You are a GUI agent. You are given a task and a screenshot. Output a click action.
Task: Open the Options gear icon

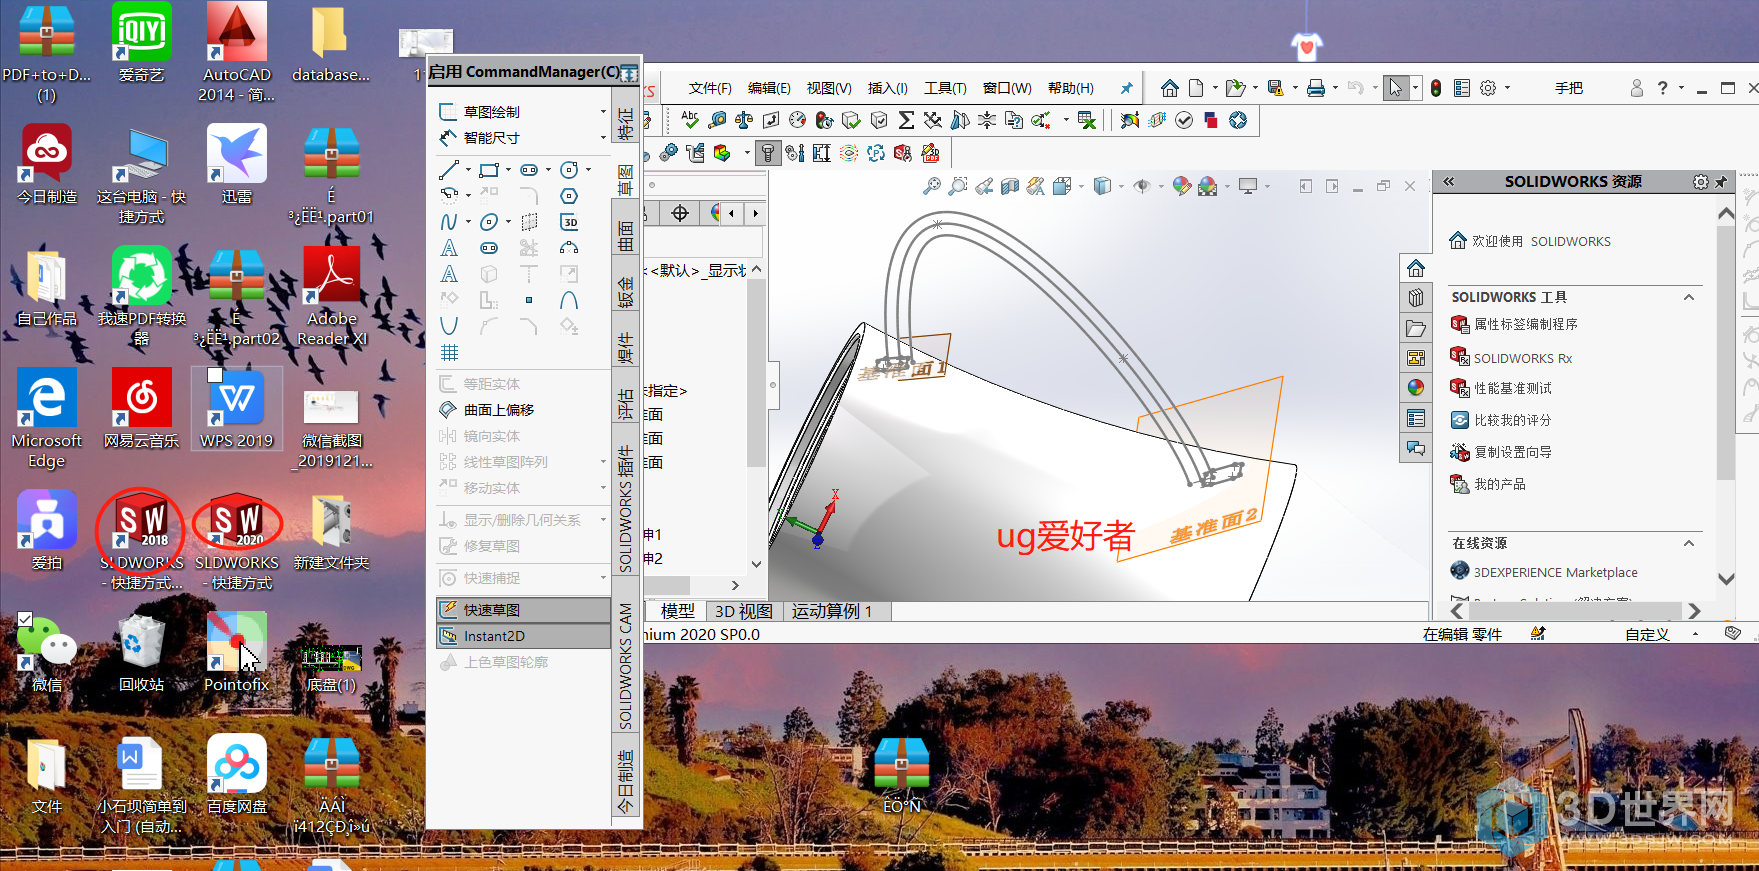(1488, 88)
